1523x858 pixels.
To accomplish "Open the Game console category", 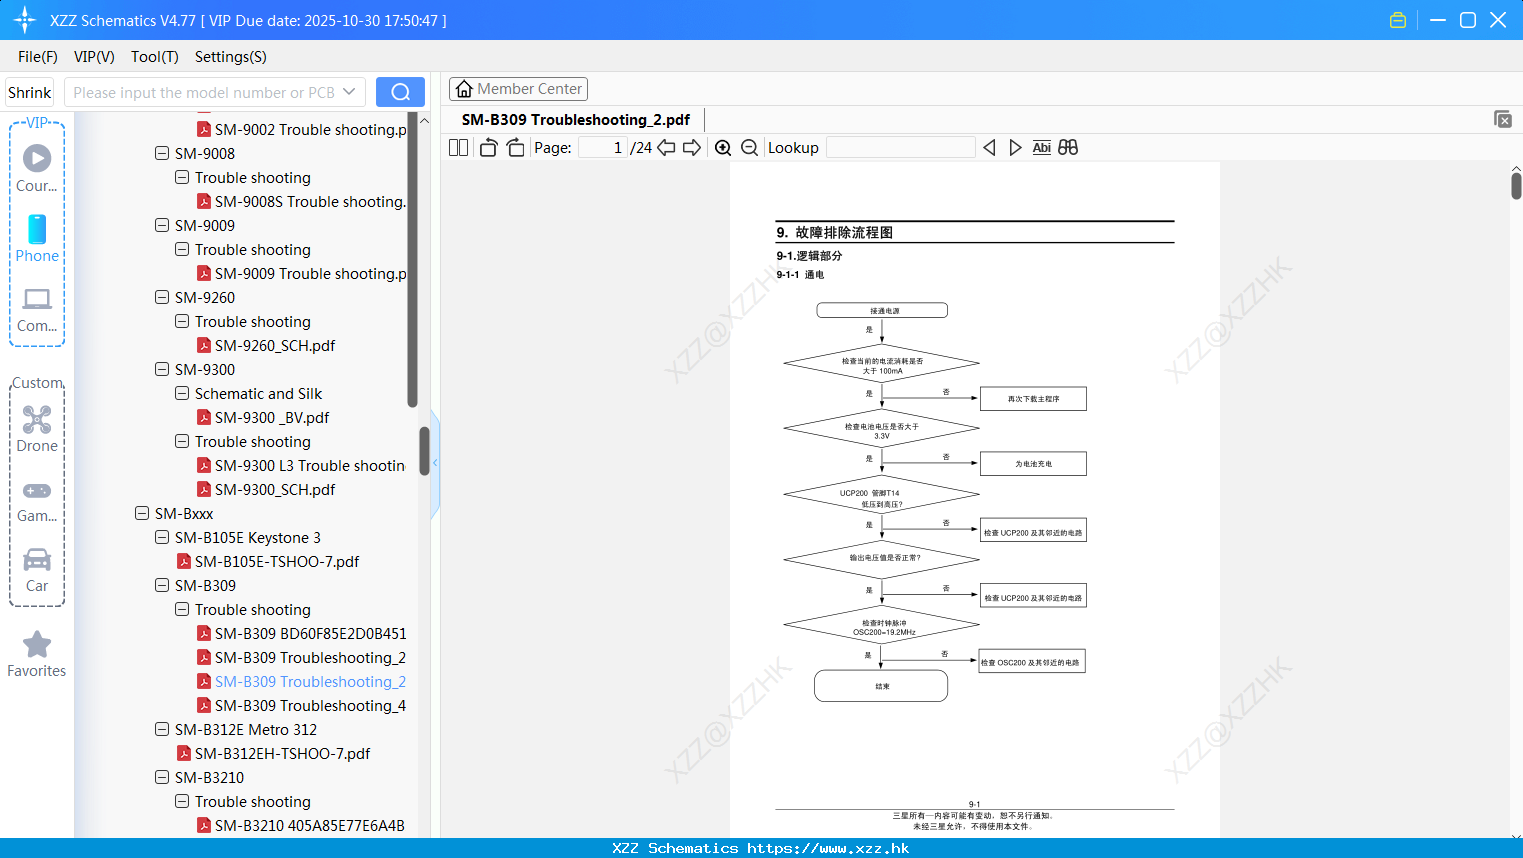I will pos(37,500).
